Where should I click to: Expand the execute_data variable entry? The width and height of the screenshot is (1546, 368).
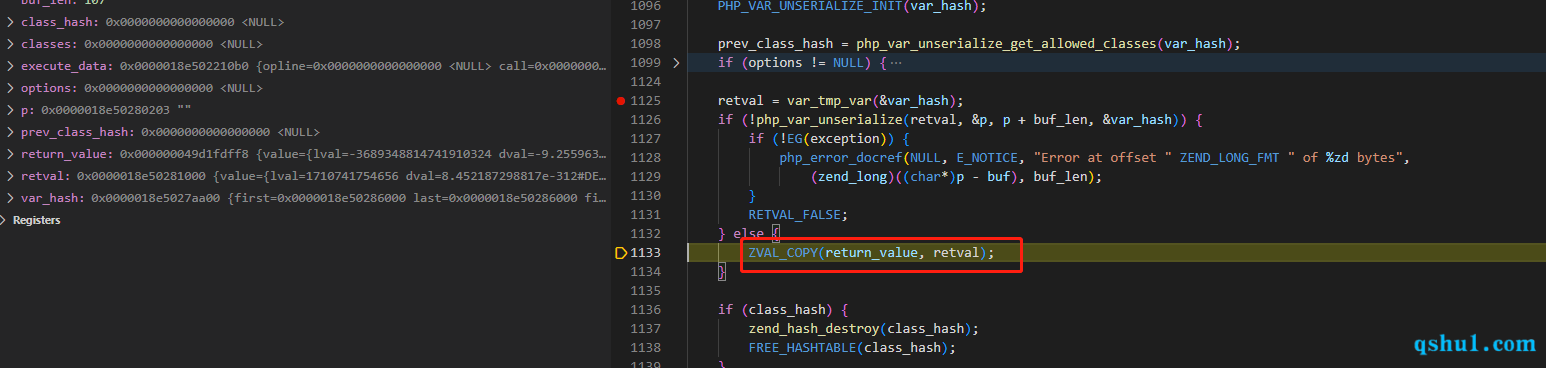point(9,66)
